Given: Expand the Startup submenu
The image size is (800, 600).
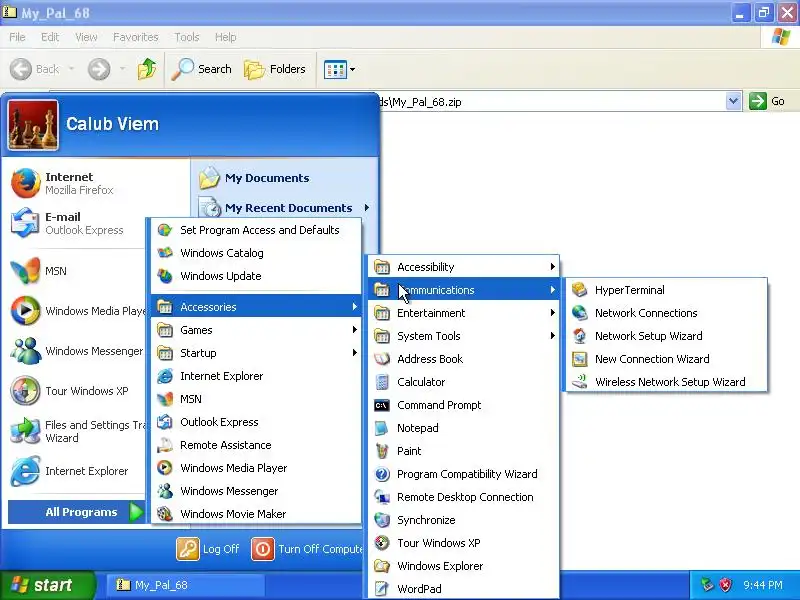Looking at the screenshot, I should click(256, 353).
